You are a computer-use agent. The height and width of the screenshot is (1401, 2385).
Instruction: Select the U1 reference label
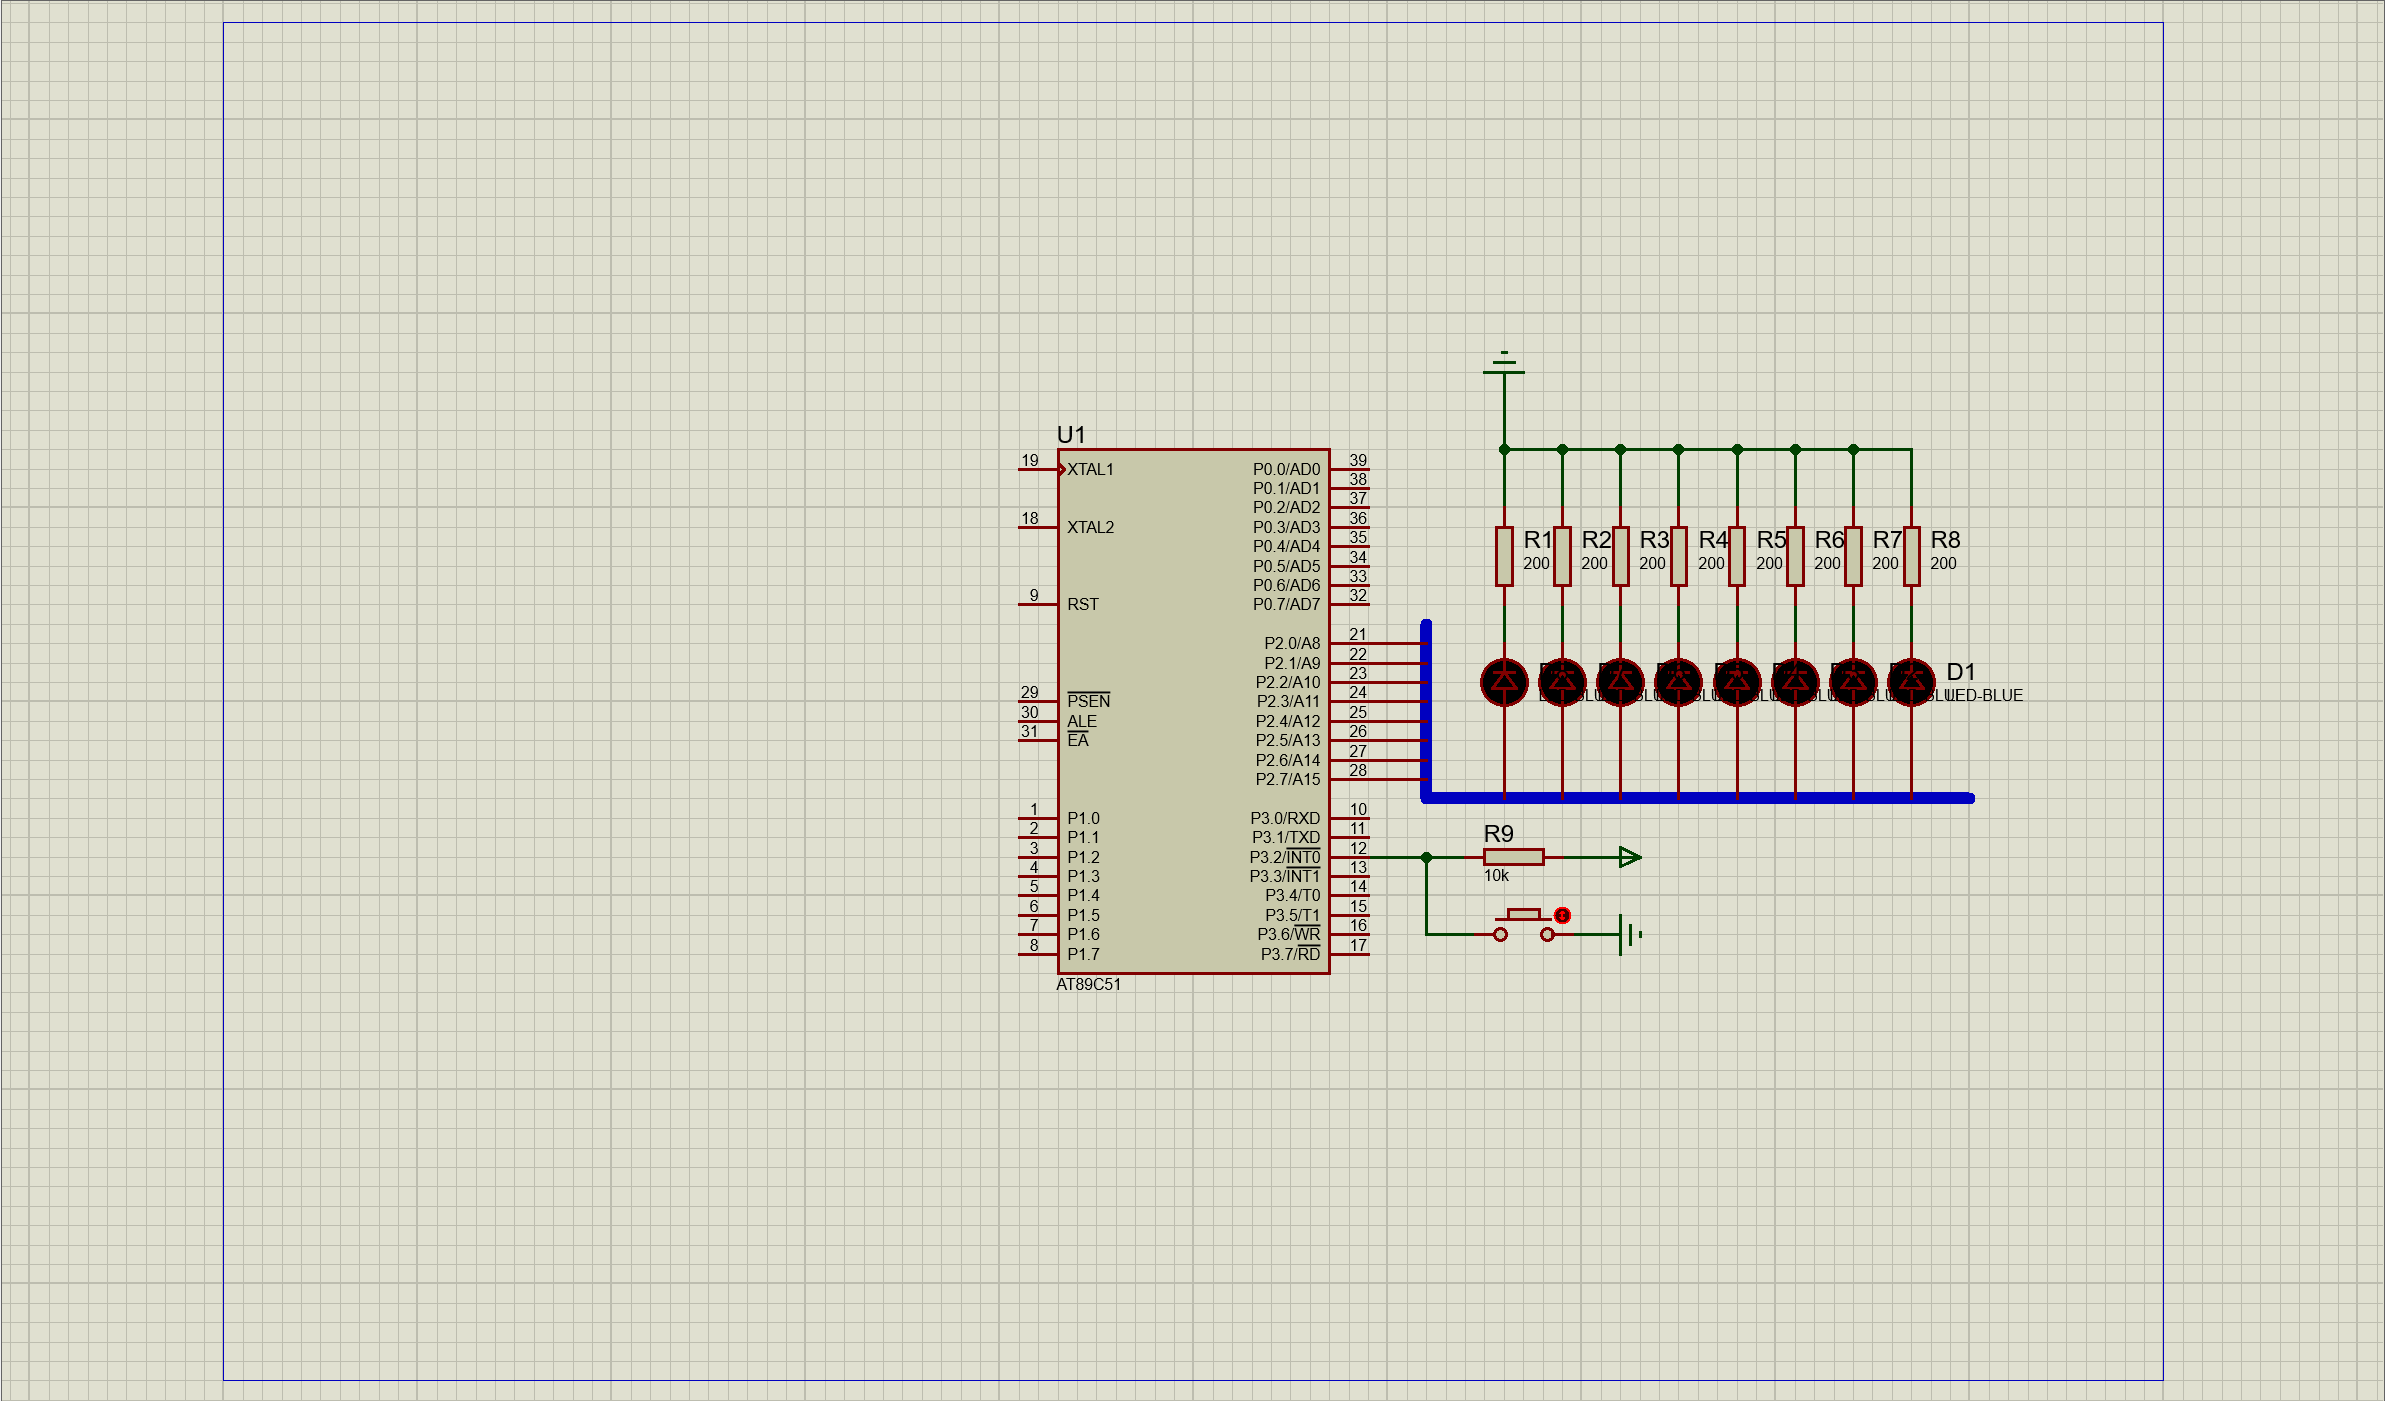1071,435
